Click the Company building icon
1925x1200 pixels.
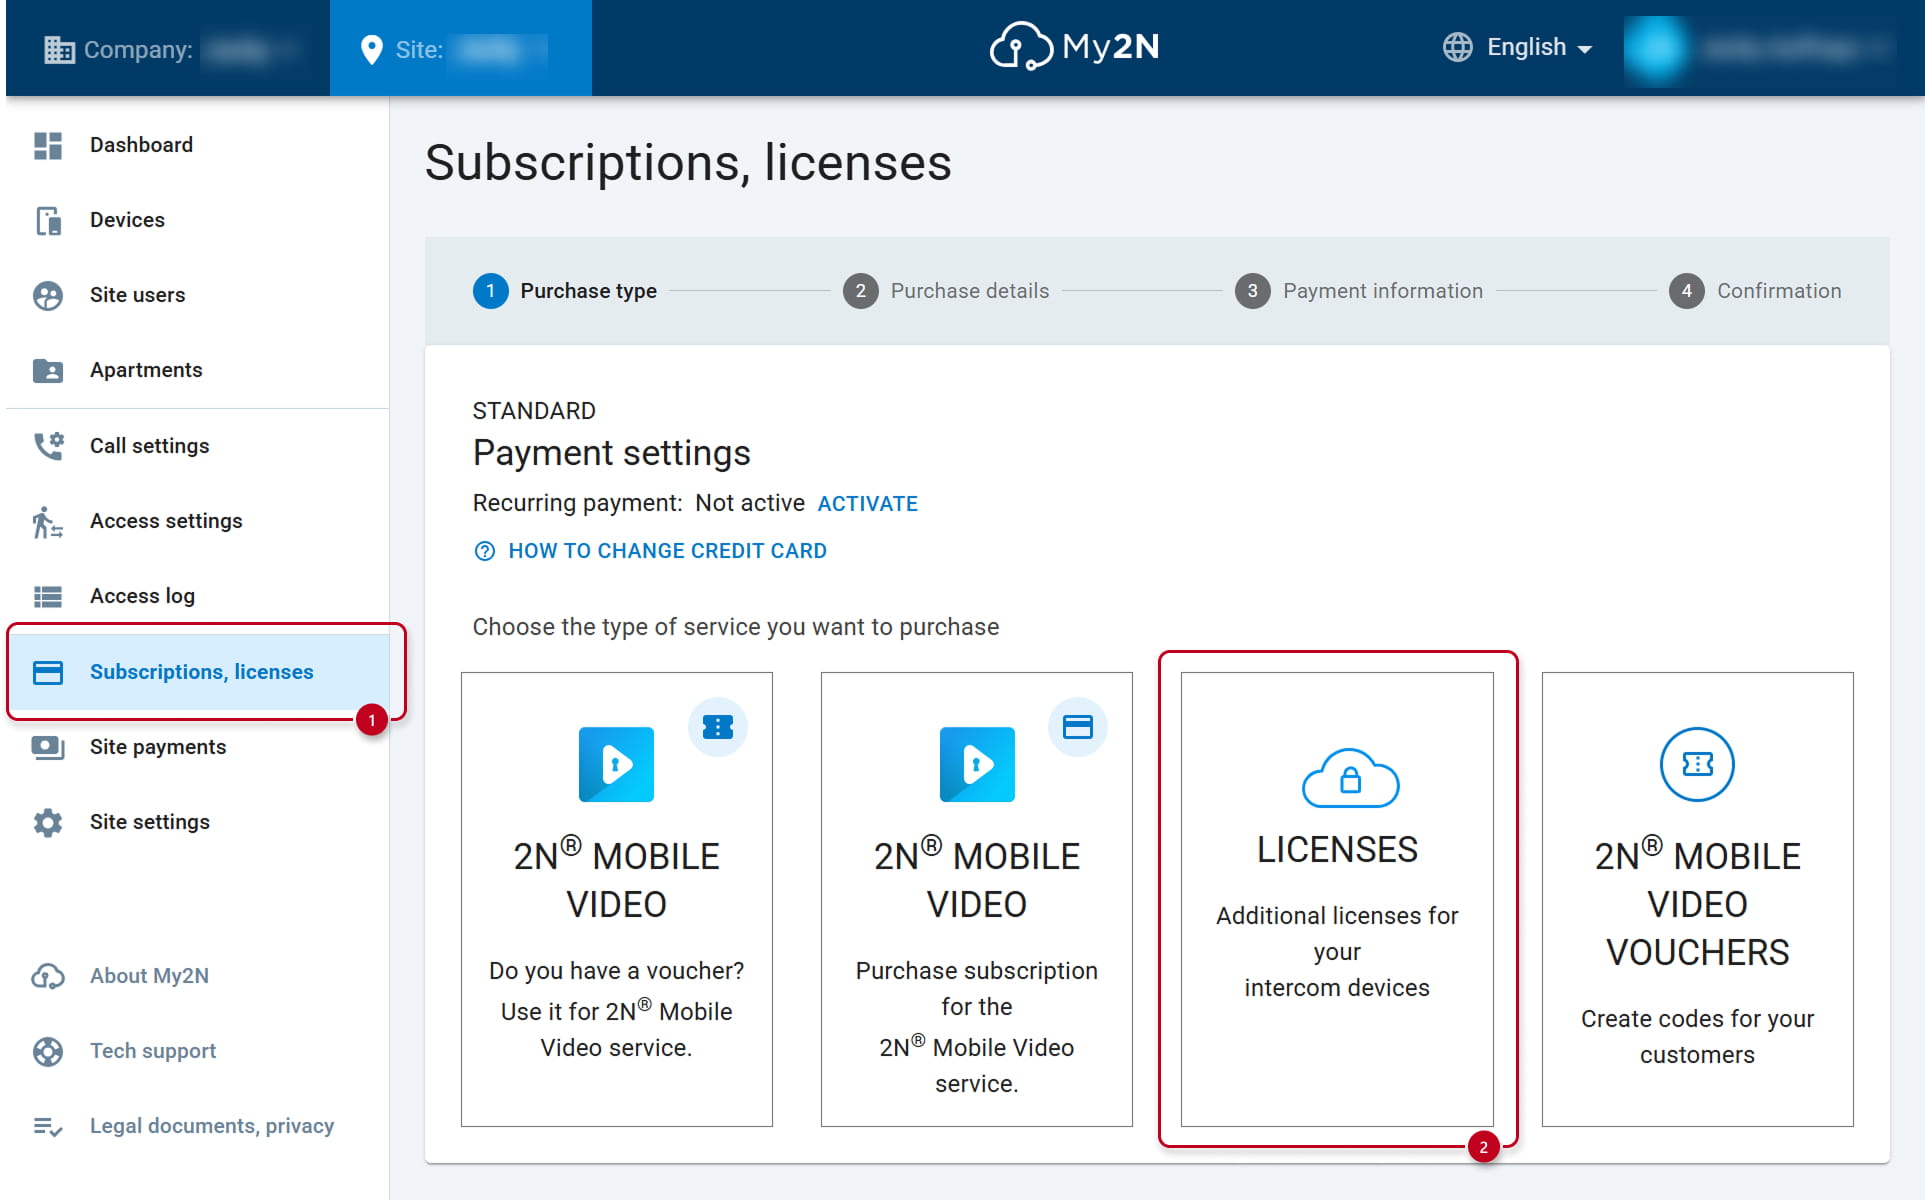click(x=59, y=49)
